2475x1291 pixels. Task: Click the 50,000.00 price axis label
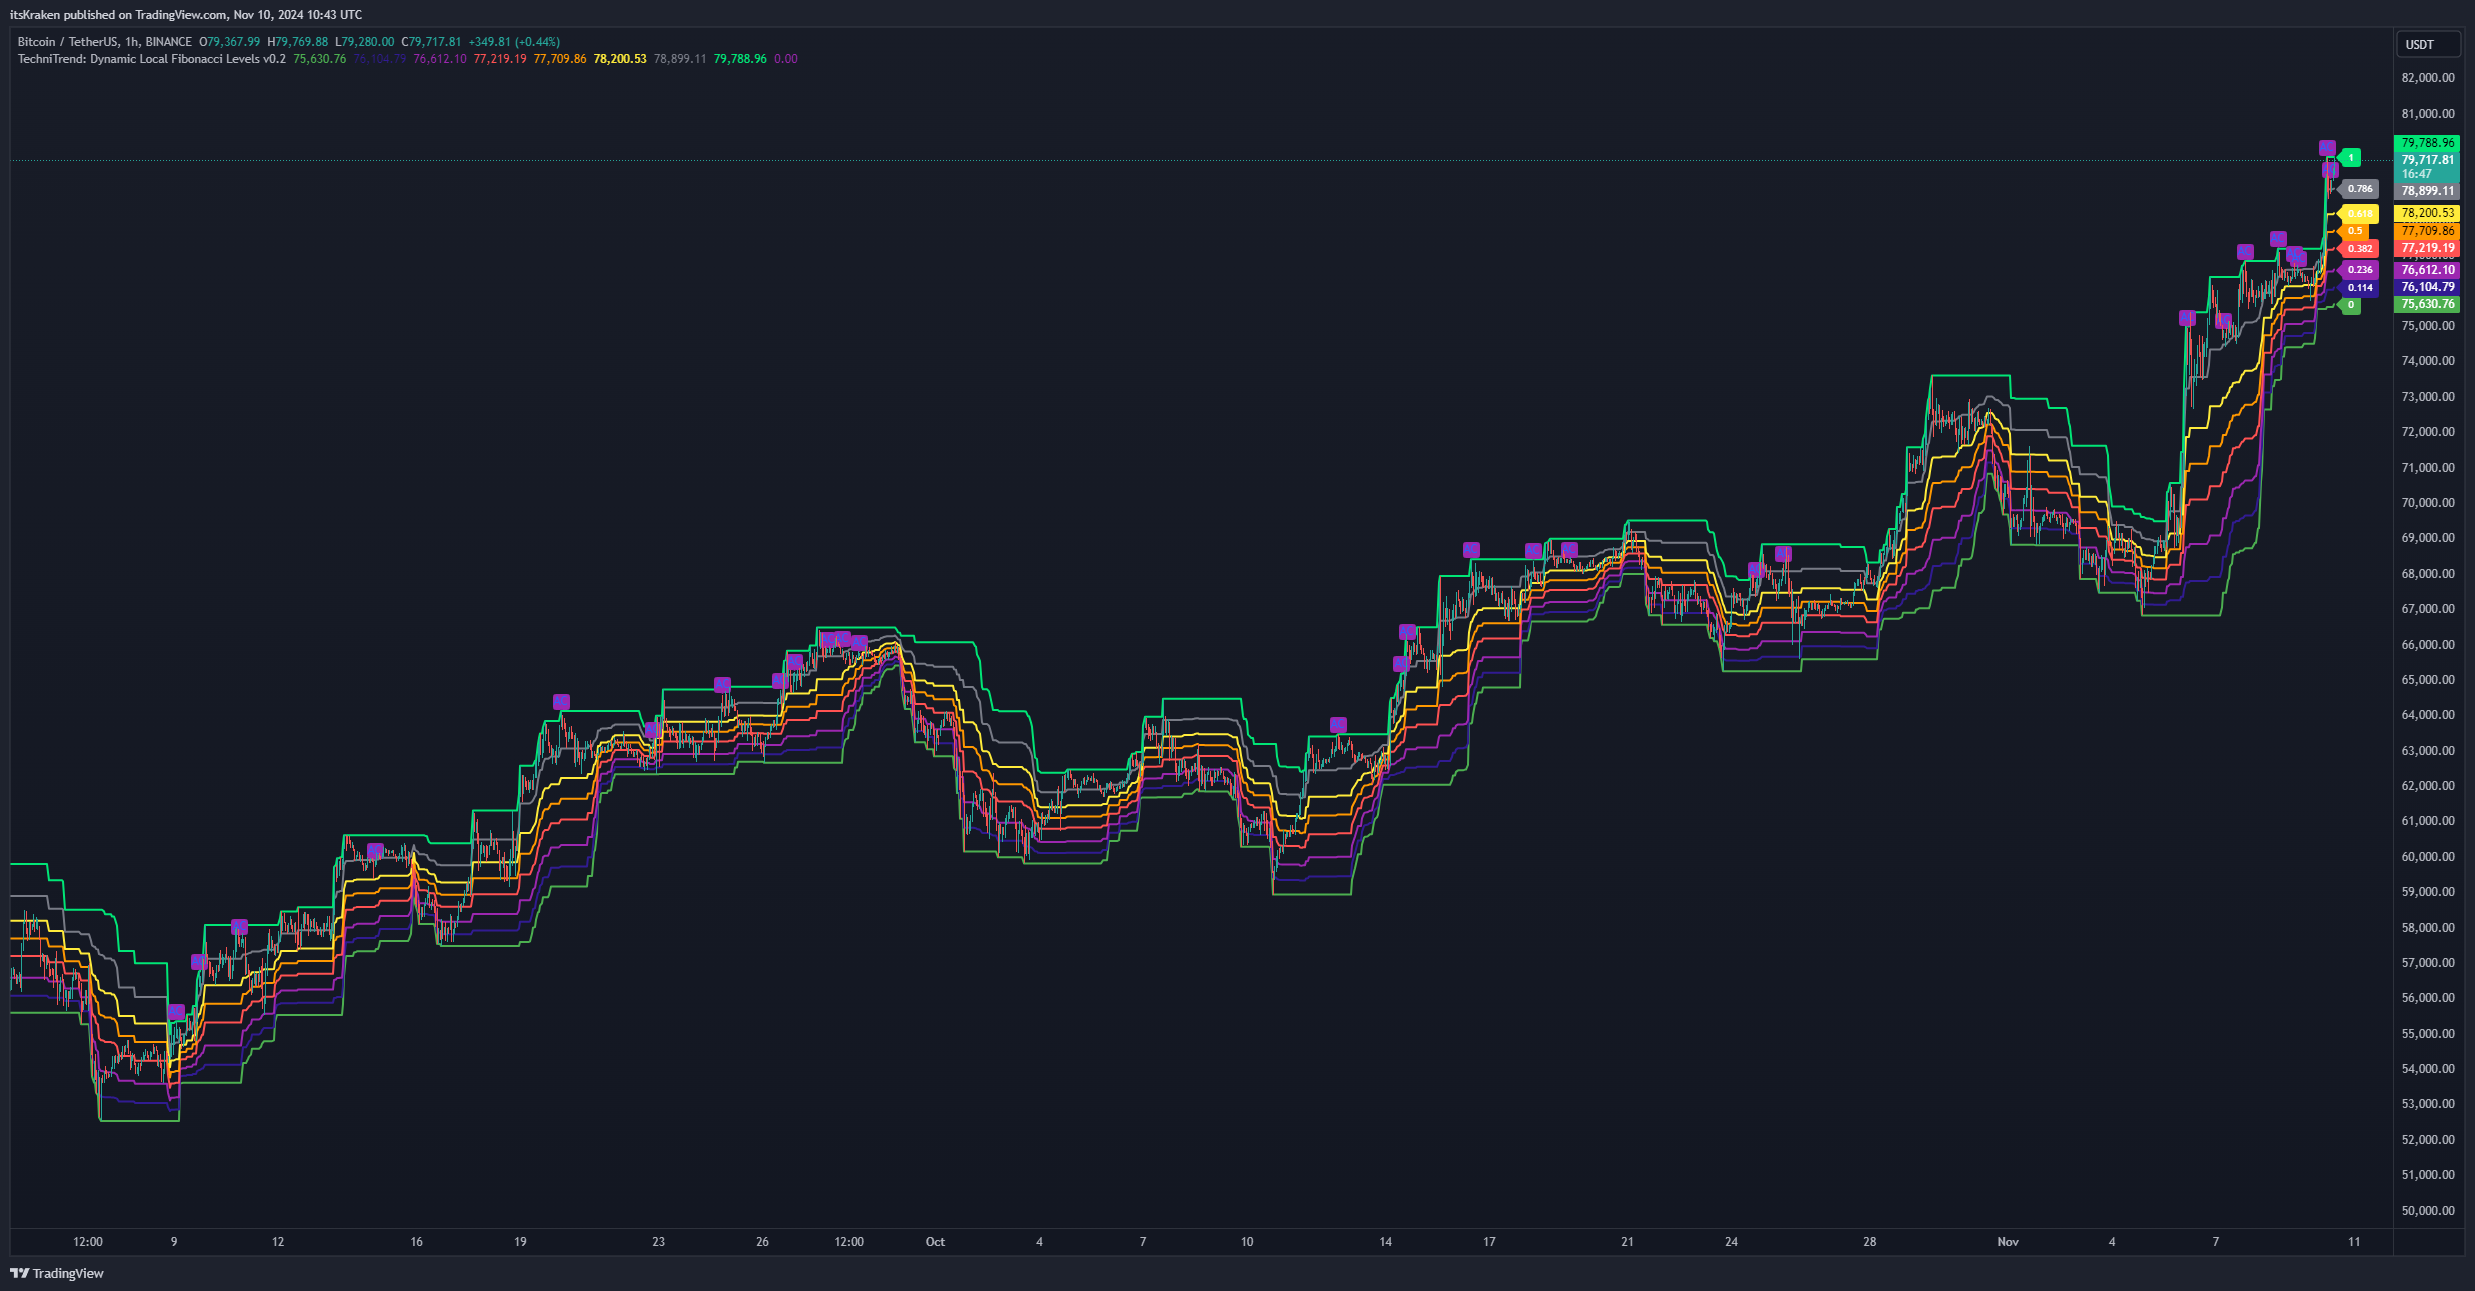click(2428, 1211)
